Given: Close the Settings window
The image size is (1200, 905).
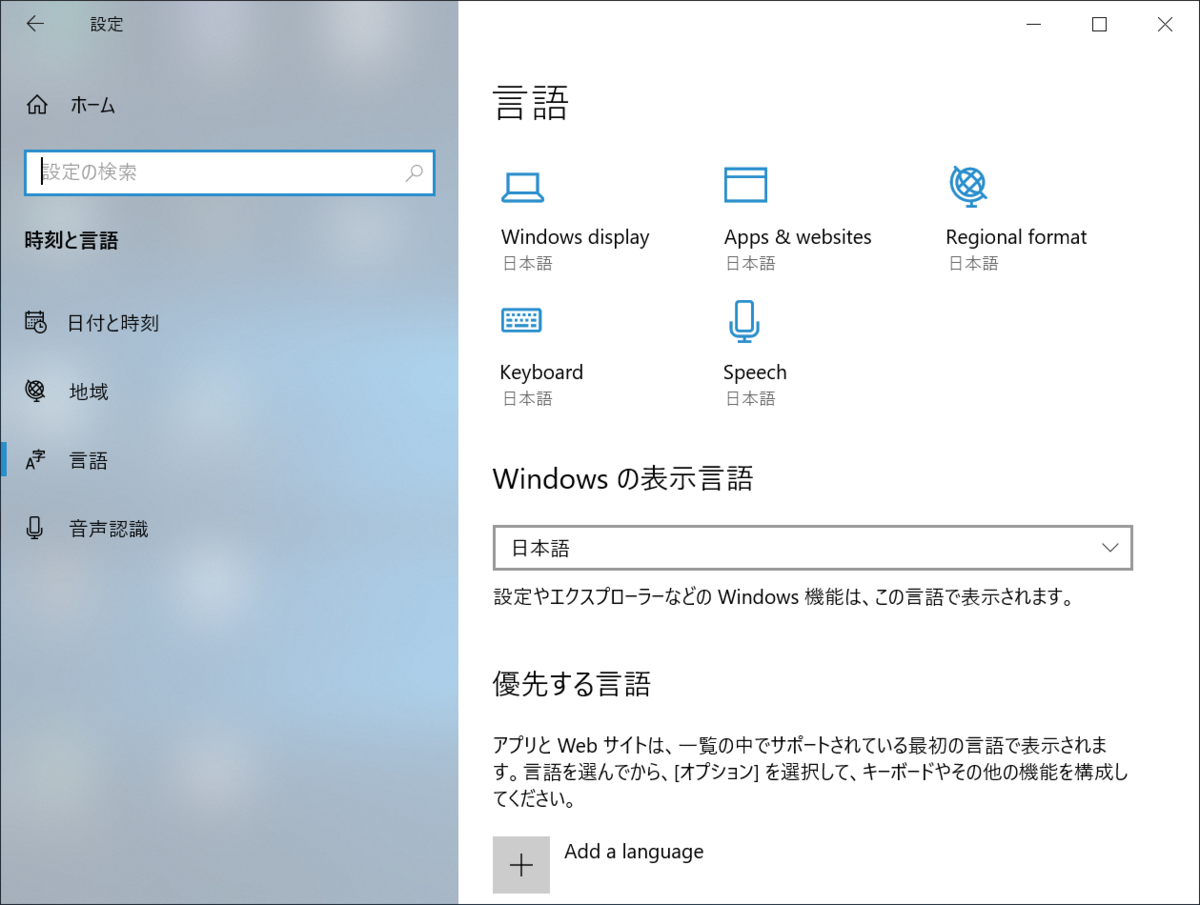Looking at the screenshot, I should (x=1165, y=25).
